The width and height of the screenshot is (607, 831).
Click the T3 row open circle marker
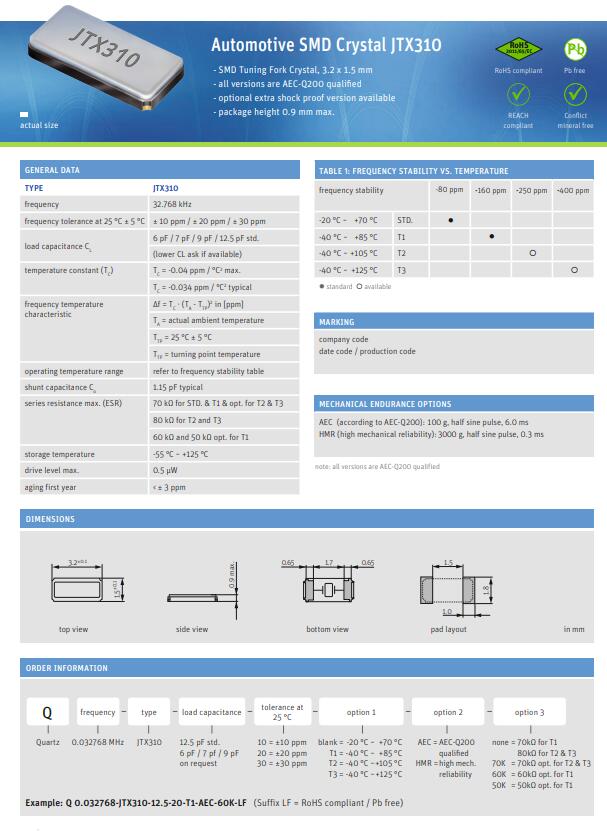point(573,270)
